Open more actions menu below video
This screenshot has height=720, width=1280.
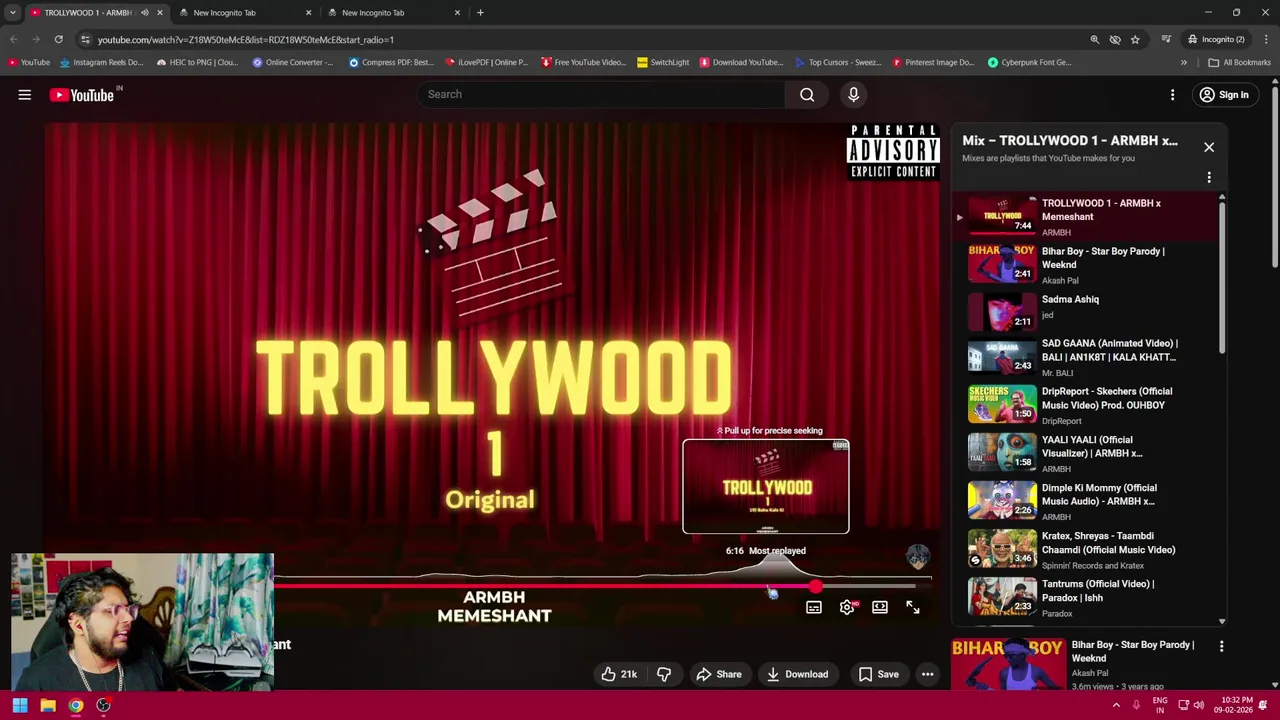click(927, 674)
